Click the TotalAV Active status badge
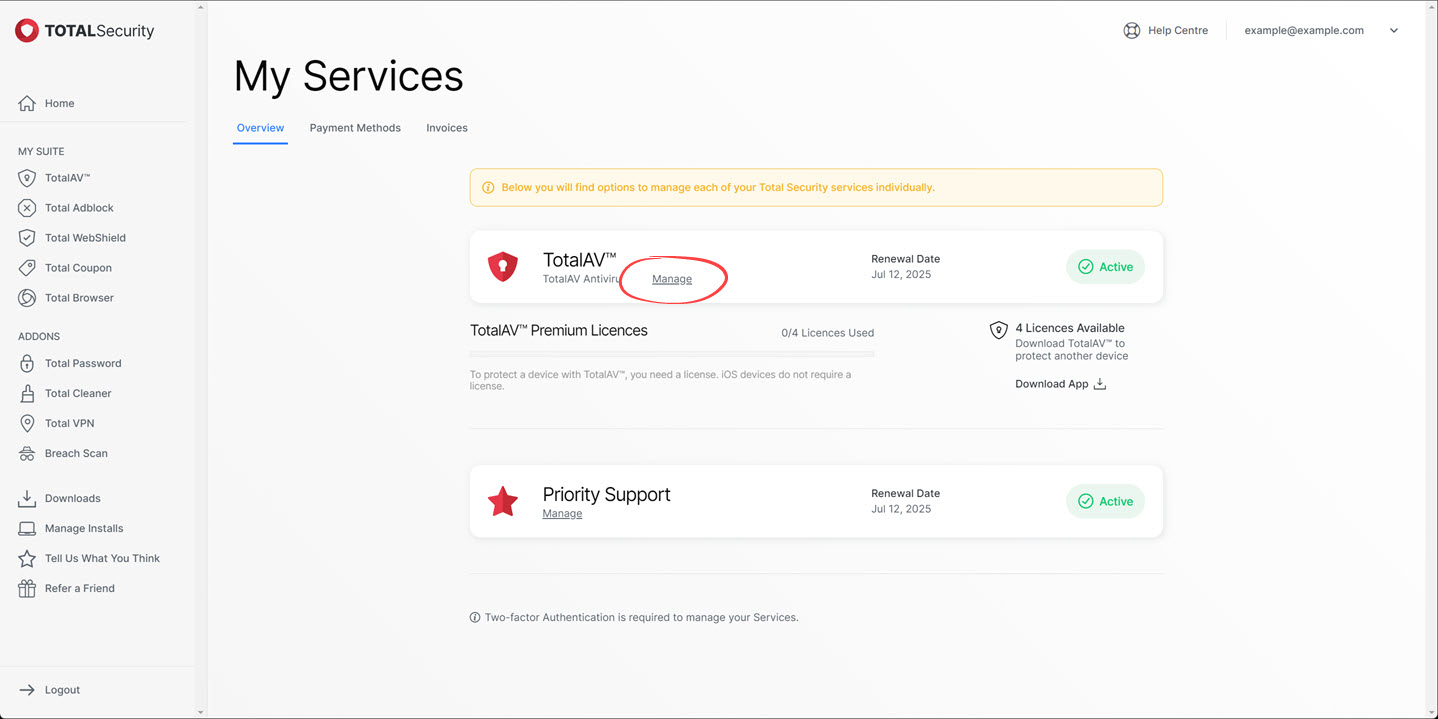Image resolution: width=1438 pixels, height=719 pixels. coord(1105,267)
